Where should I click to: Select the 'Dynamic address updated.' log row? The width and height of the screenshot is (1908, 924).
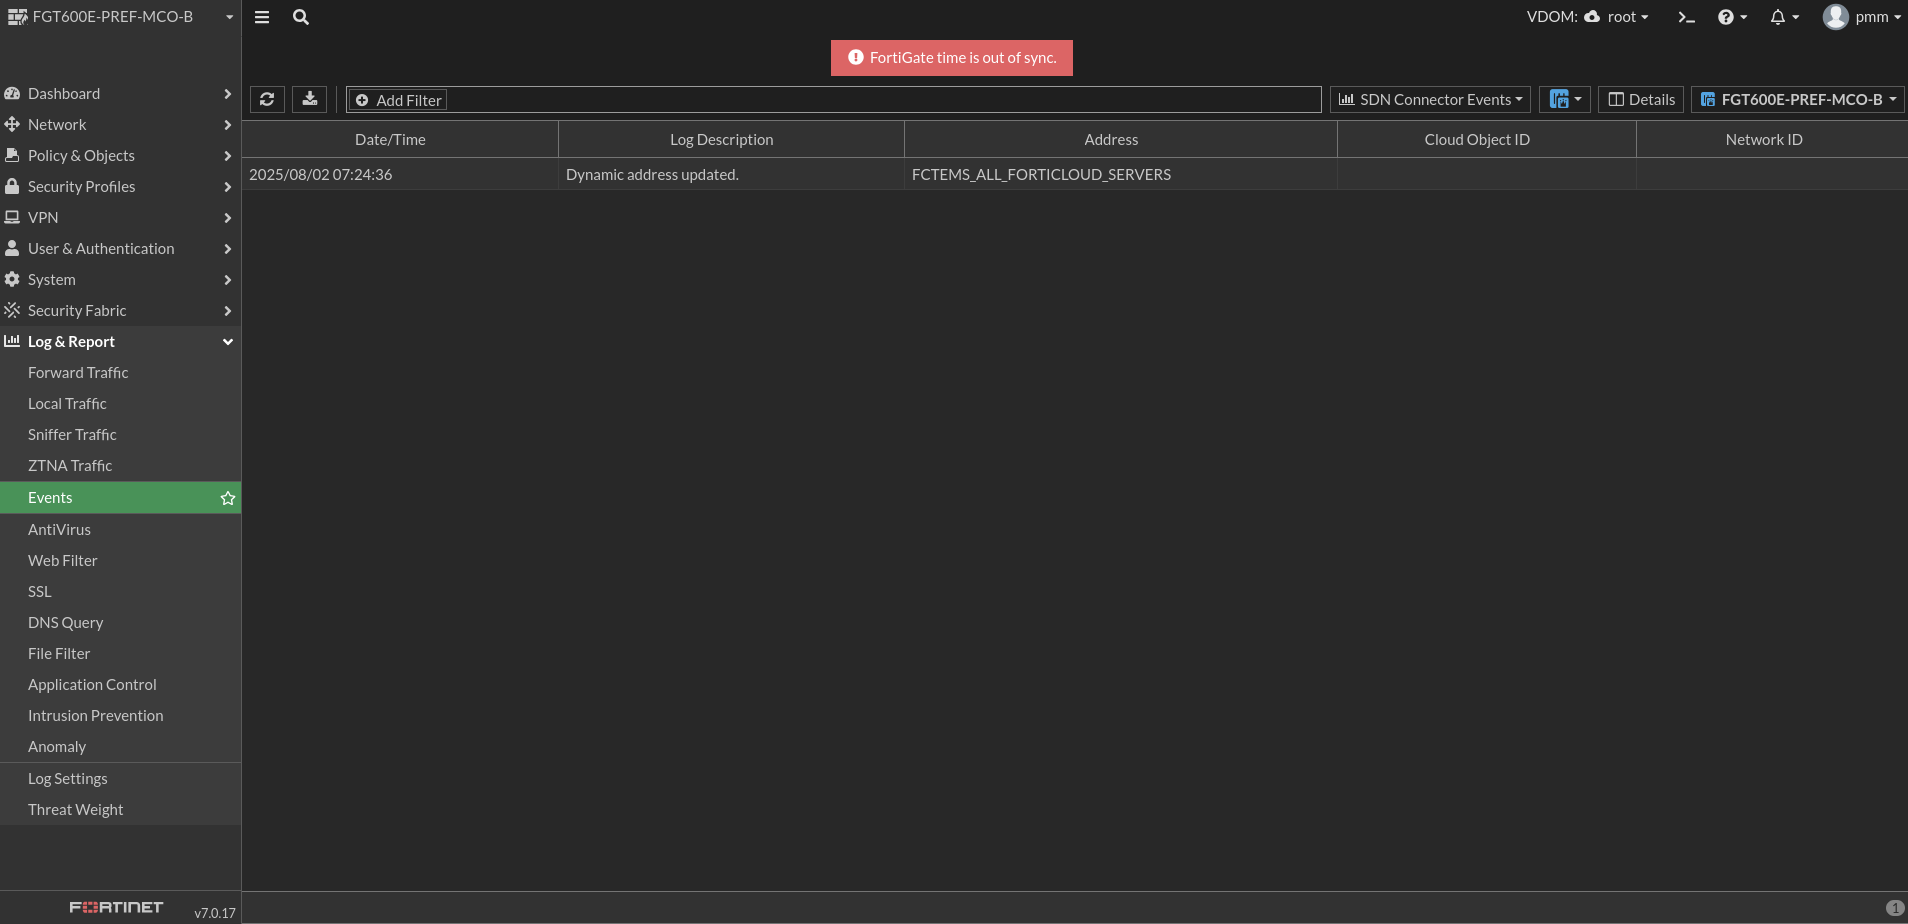[1075, 174]
